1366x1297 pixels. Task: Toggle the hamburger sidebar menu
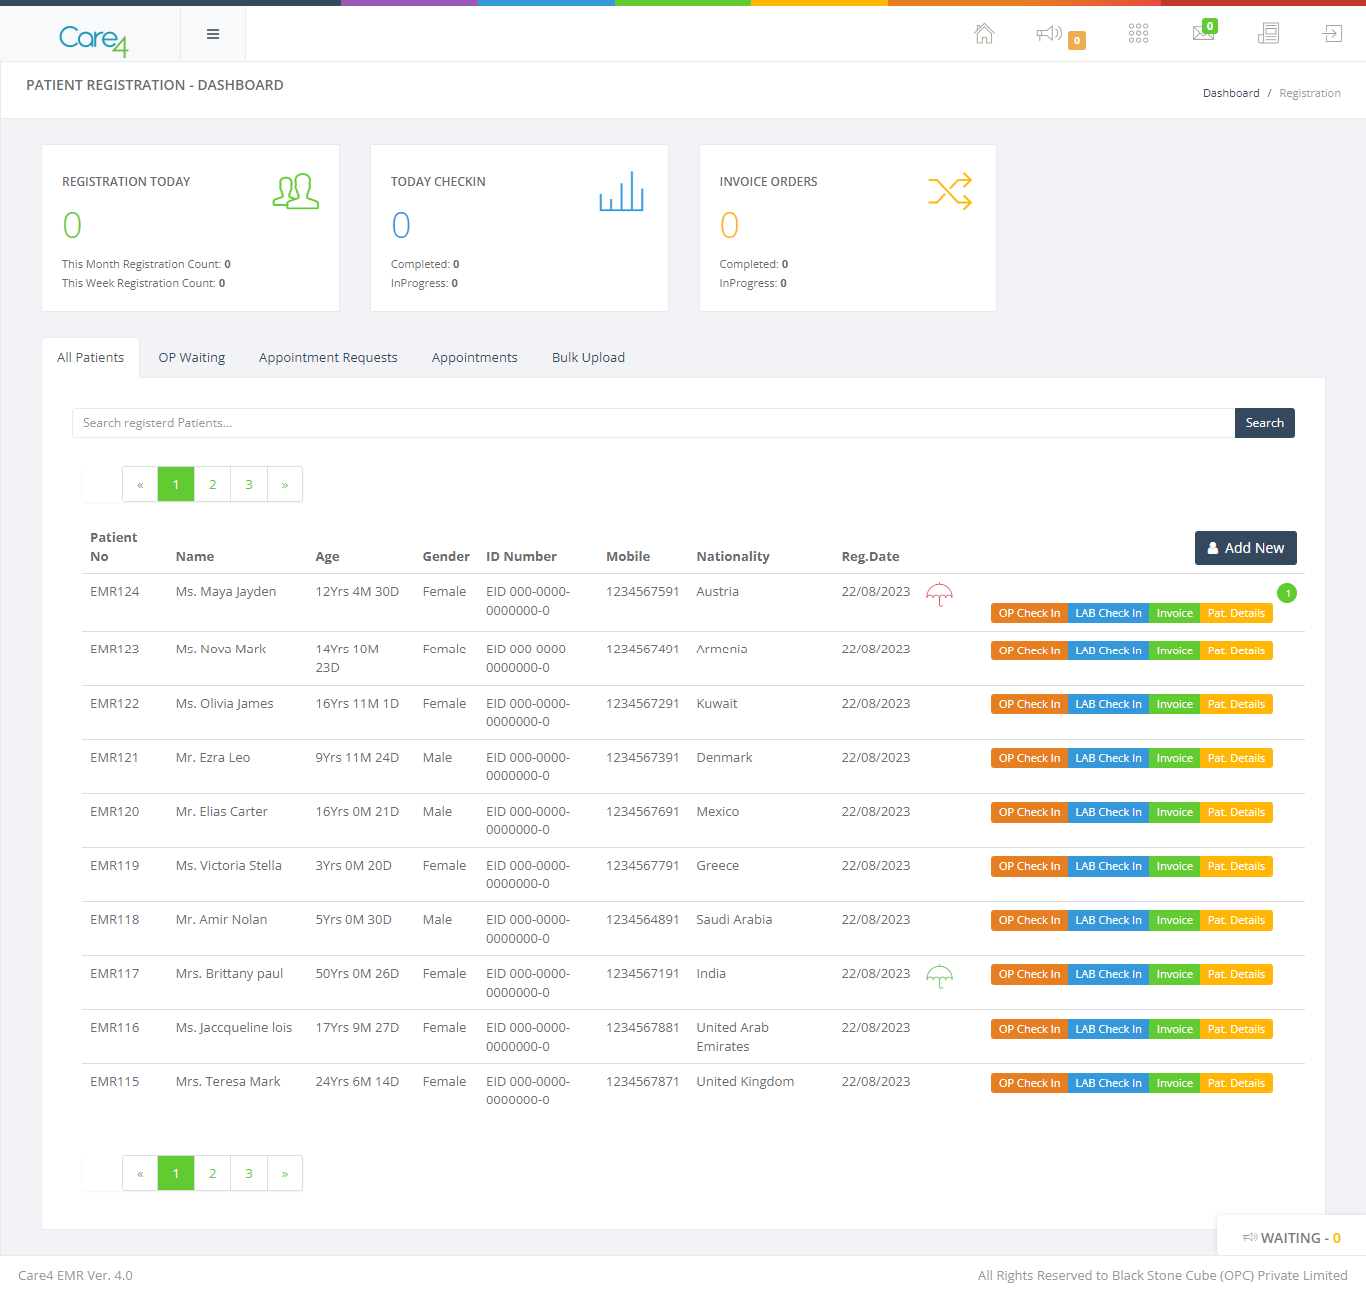coord(213,34)
